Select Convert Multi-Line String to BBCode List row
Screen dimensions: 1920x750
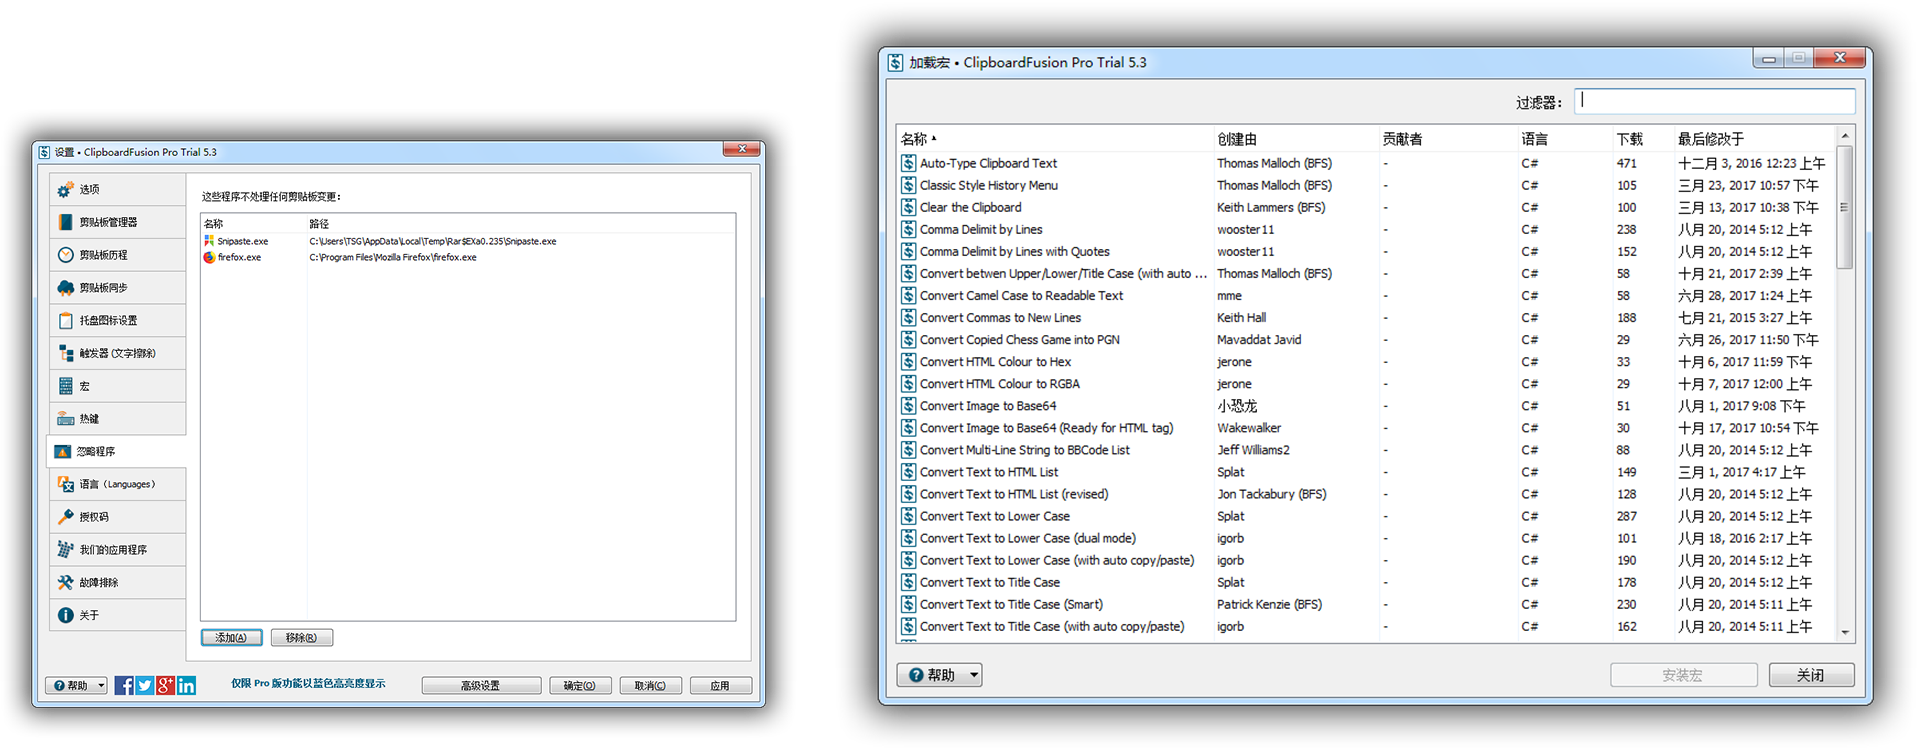[1365, 450]
